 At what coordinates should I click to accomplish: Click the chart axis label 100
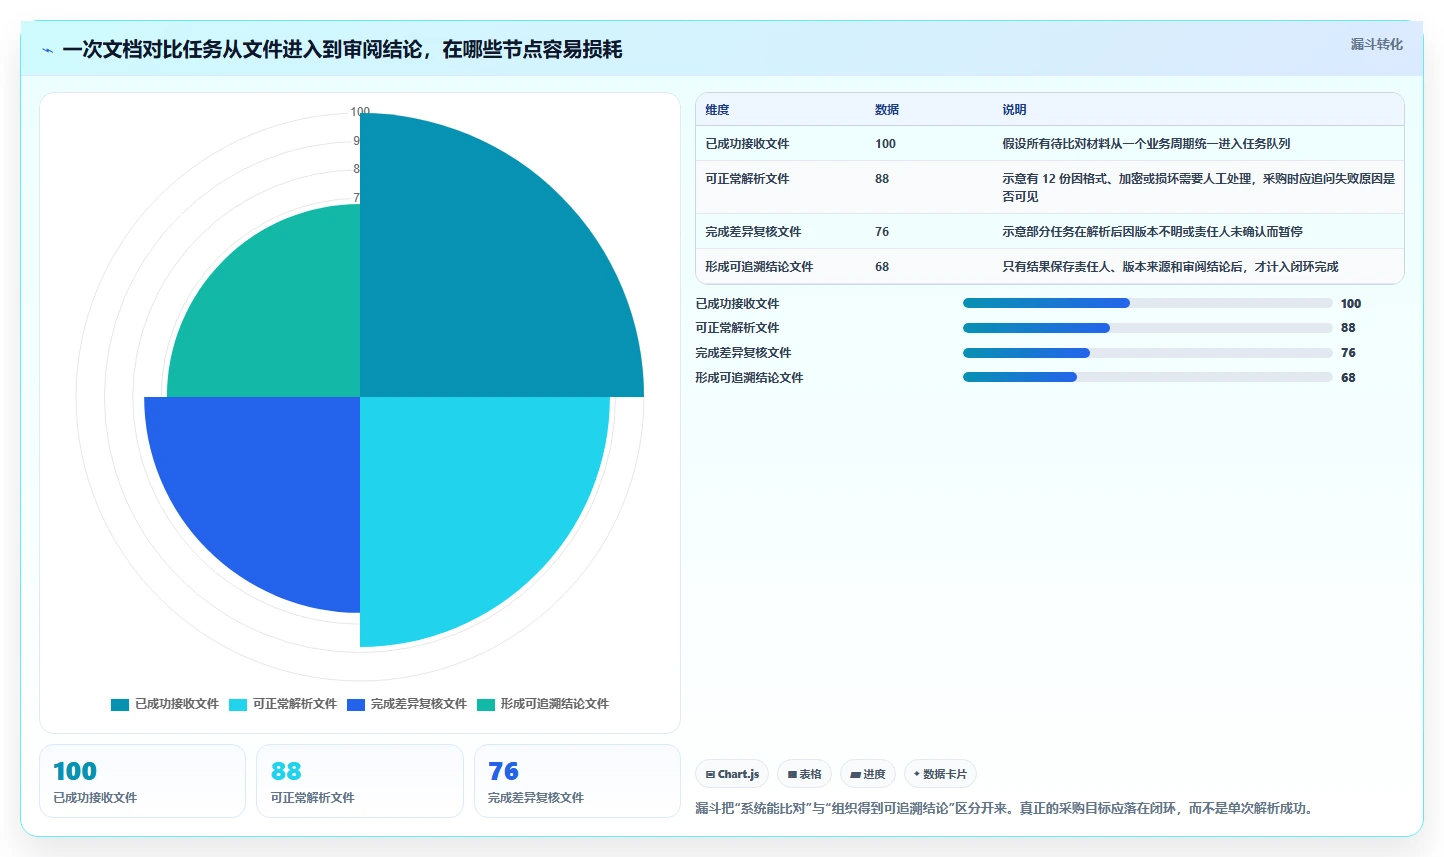pos(360,112)
